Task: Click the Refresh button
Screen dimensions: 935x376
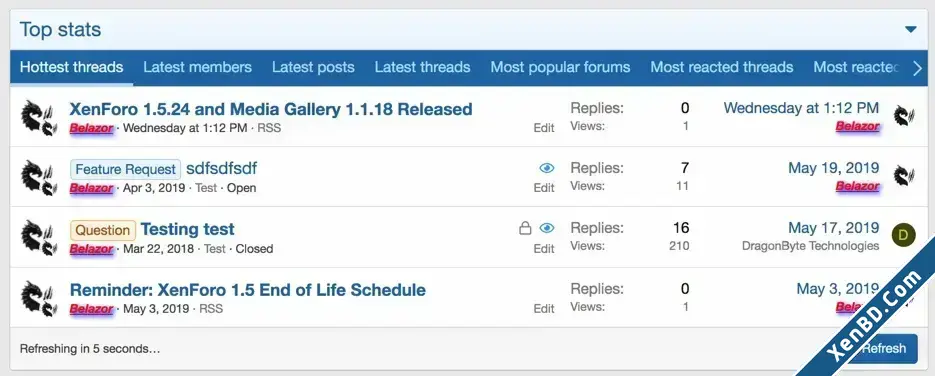Action: click(883, 349)
